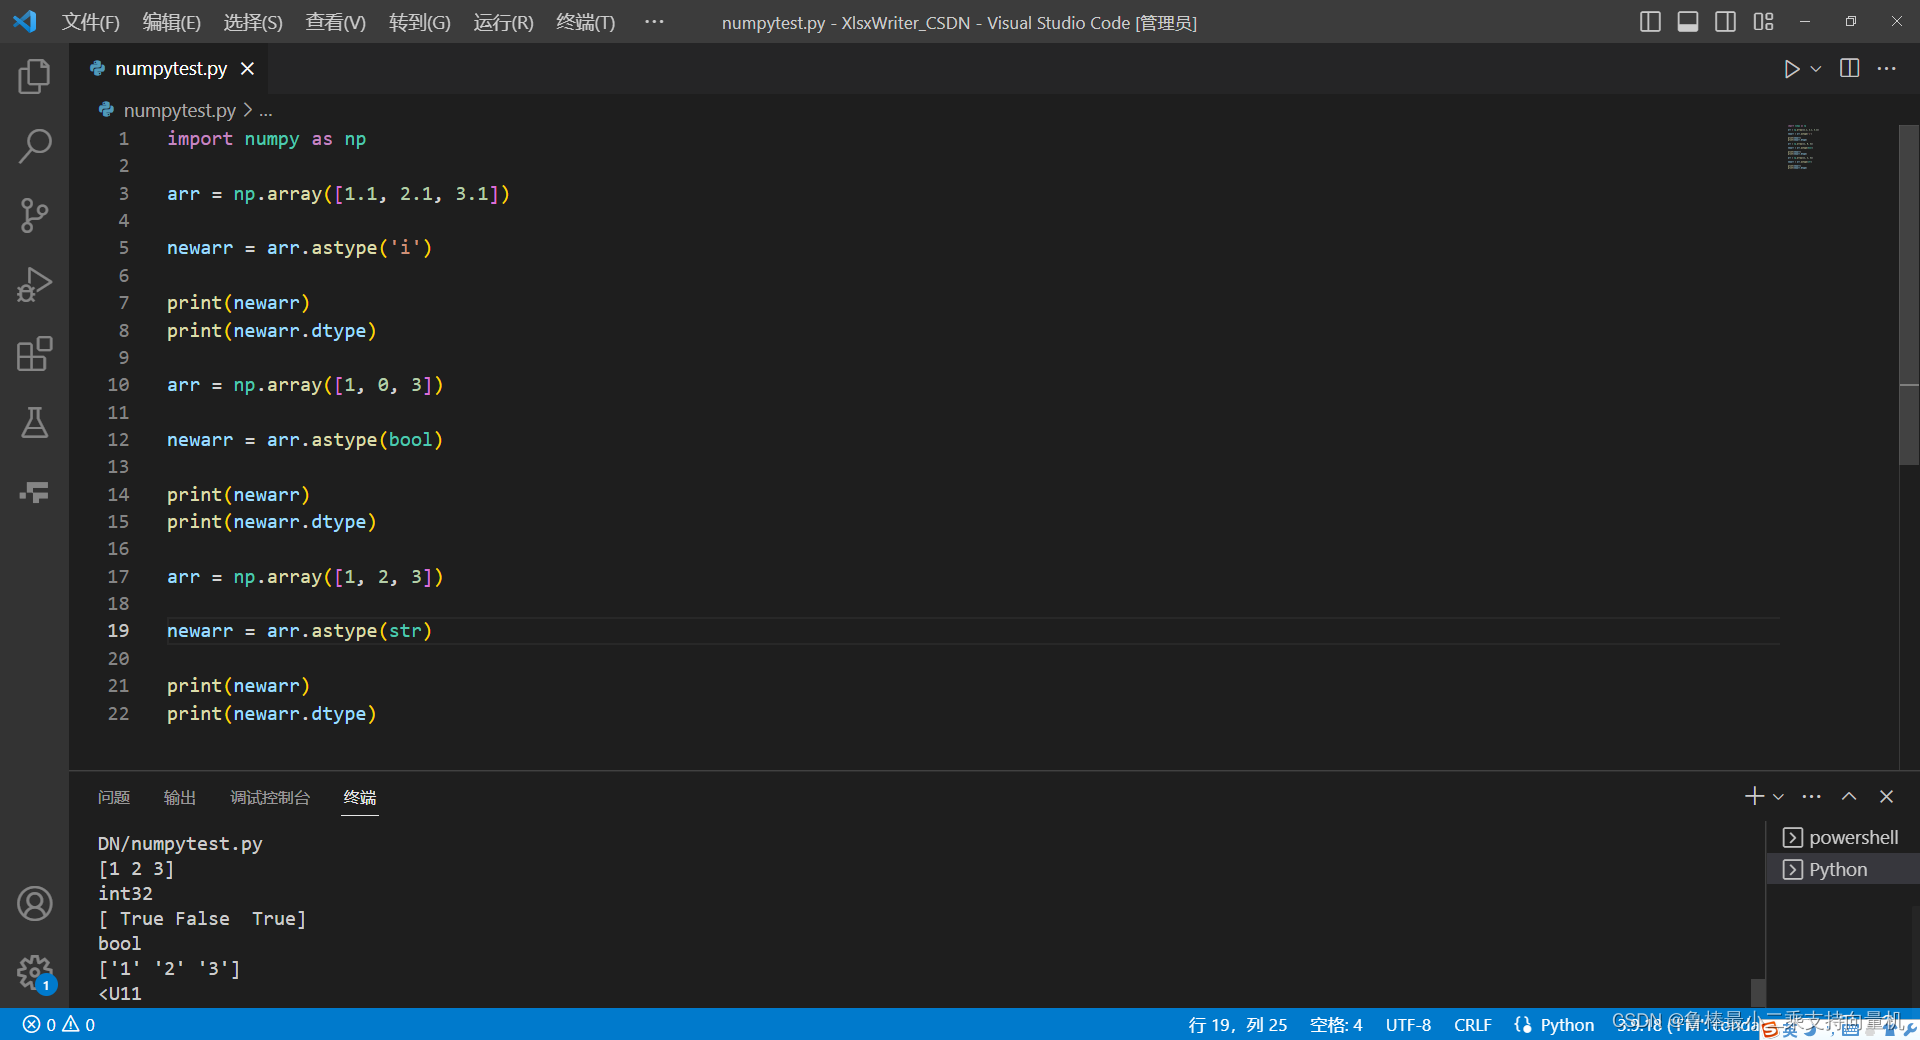This screenshot has width=1920, height=1040.
Task: Open editor More Actions ellipsis
Action: point(1887,68)
